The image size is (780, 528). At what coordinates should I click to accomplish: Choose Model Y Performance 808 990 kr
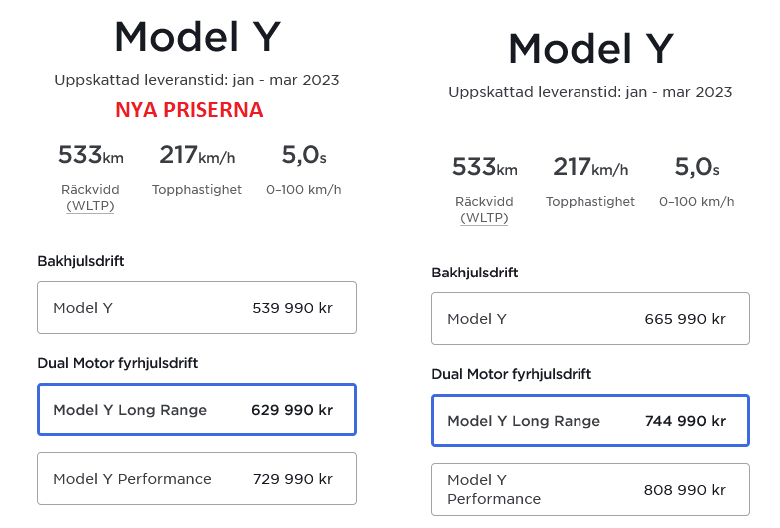[590, 490]
